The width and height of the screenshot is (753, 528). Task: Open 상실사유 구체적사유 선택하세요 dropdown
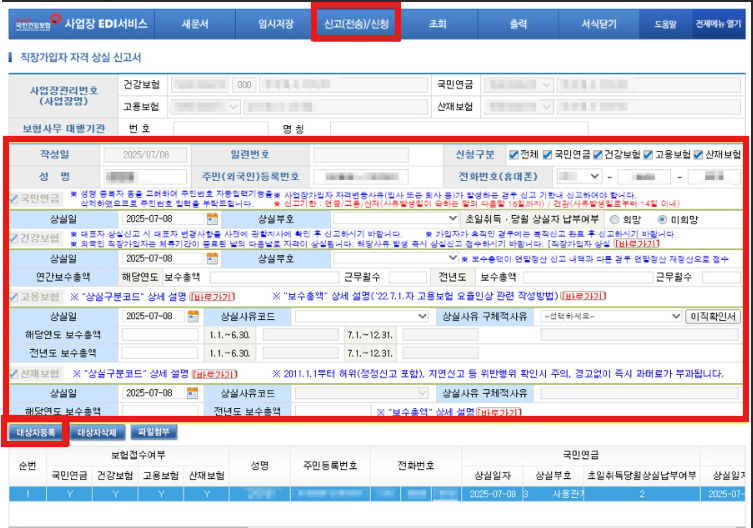tap(611, 316)
